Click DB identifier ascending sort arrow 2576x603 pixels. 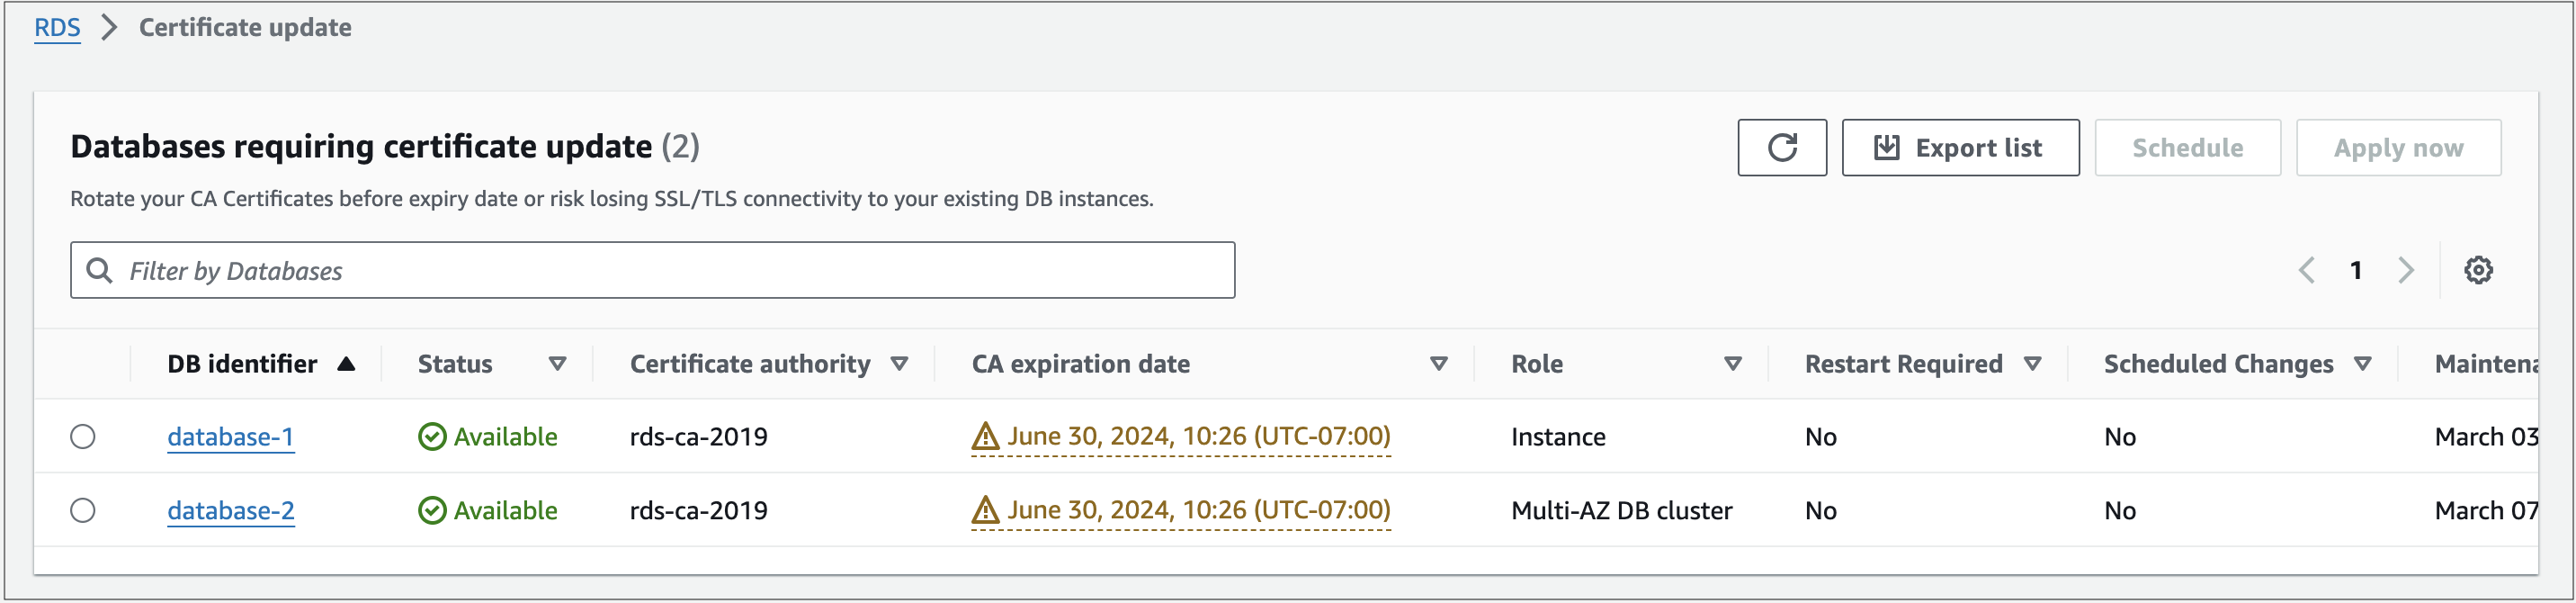pyautogui.click(x=346, y=364)
